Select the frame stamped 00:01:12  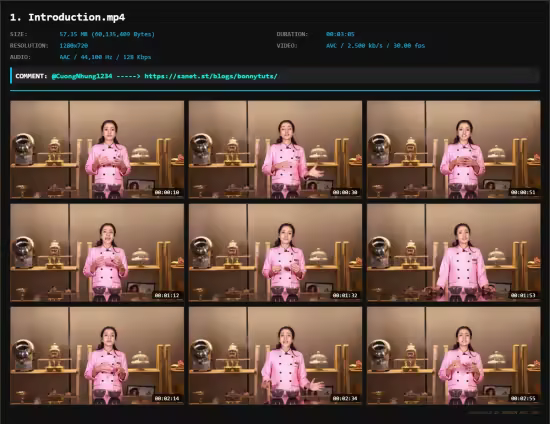[x=97, y=253]
